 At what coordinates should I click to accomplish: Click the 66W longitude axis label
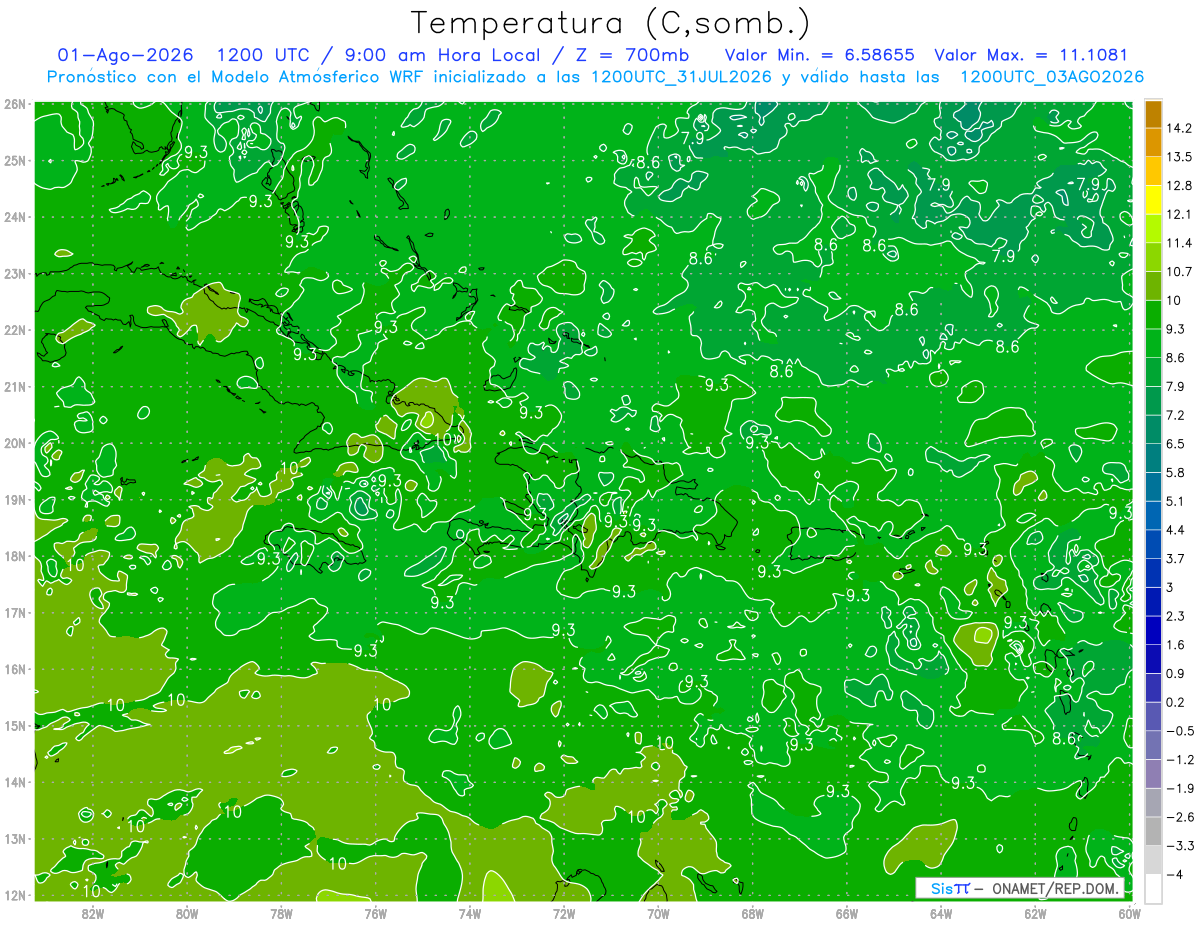tap(847, 913)
